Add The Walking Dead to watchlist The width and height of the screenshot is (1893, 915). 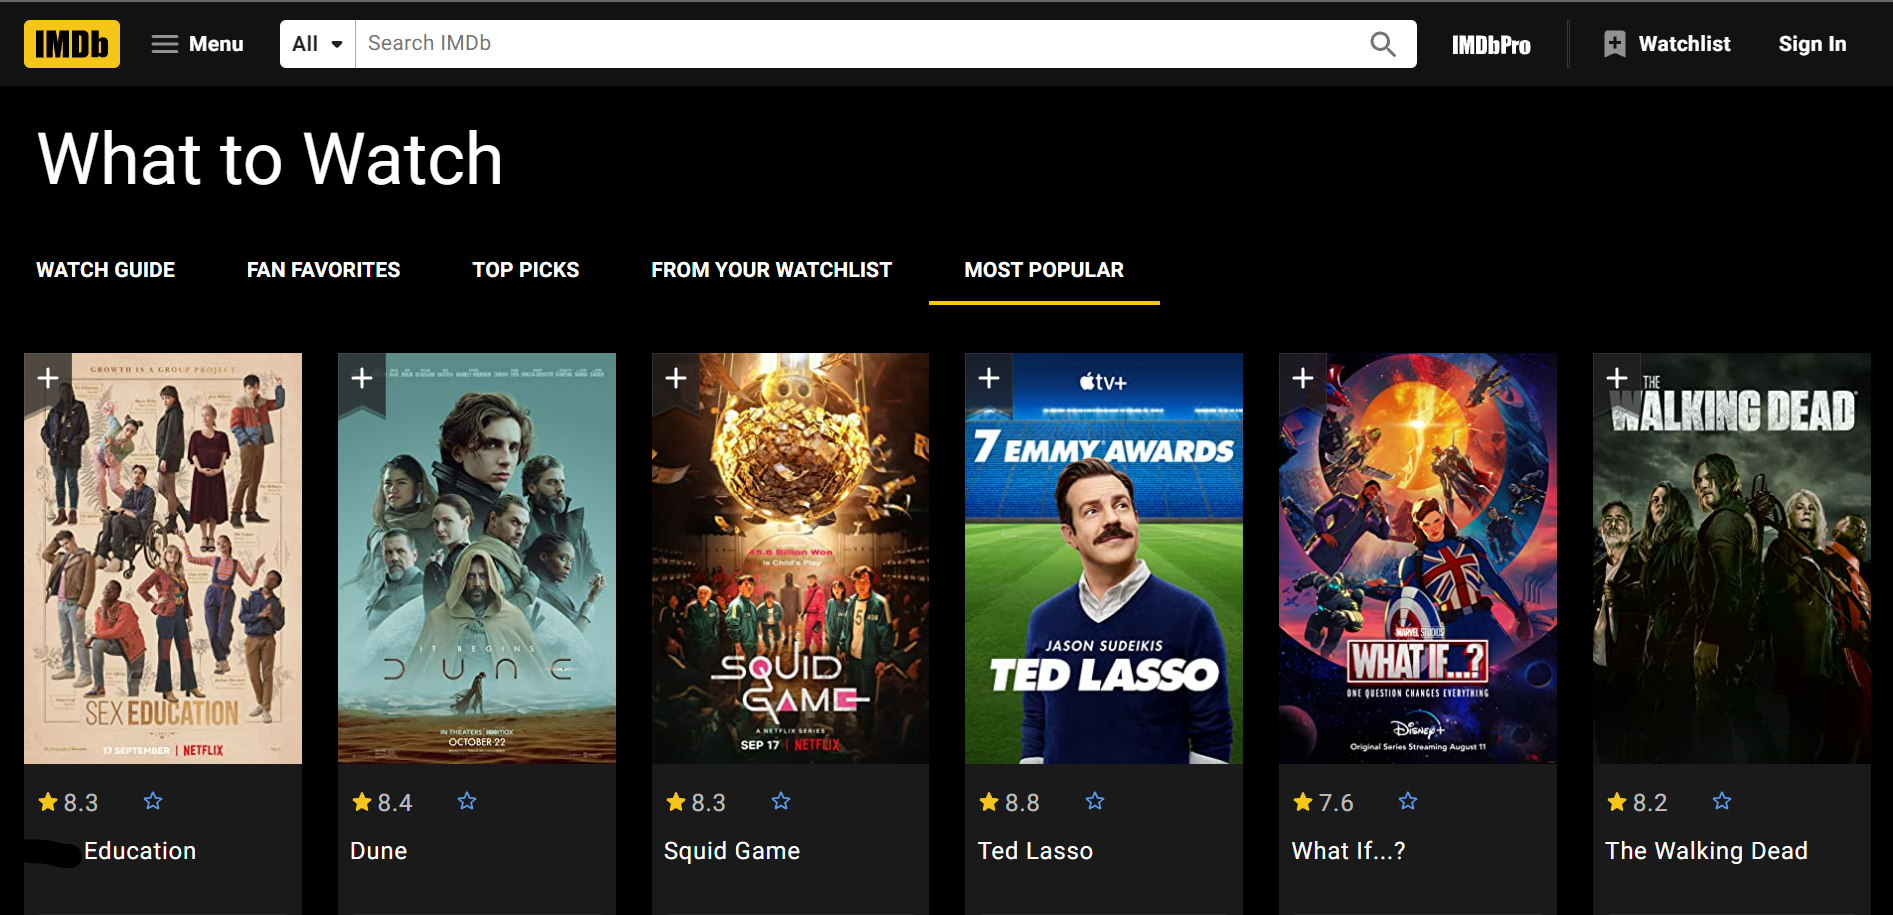(1617, 379)
